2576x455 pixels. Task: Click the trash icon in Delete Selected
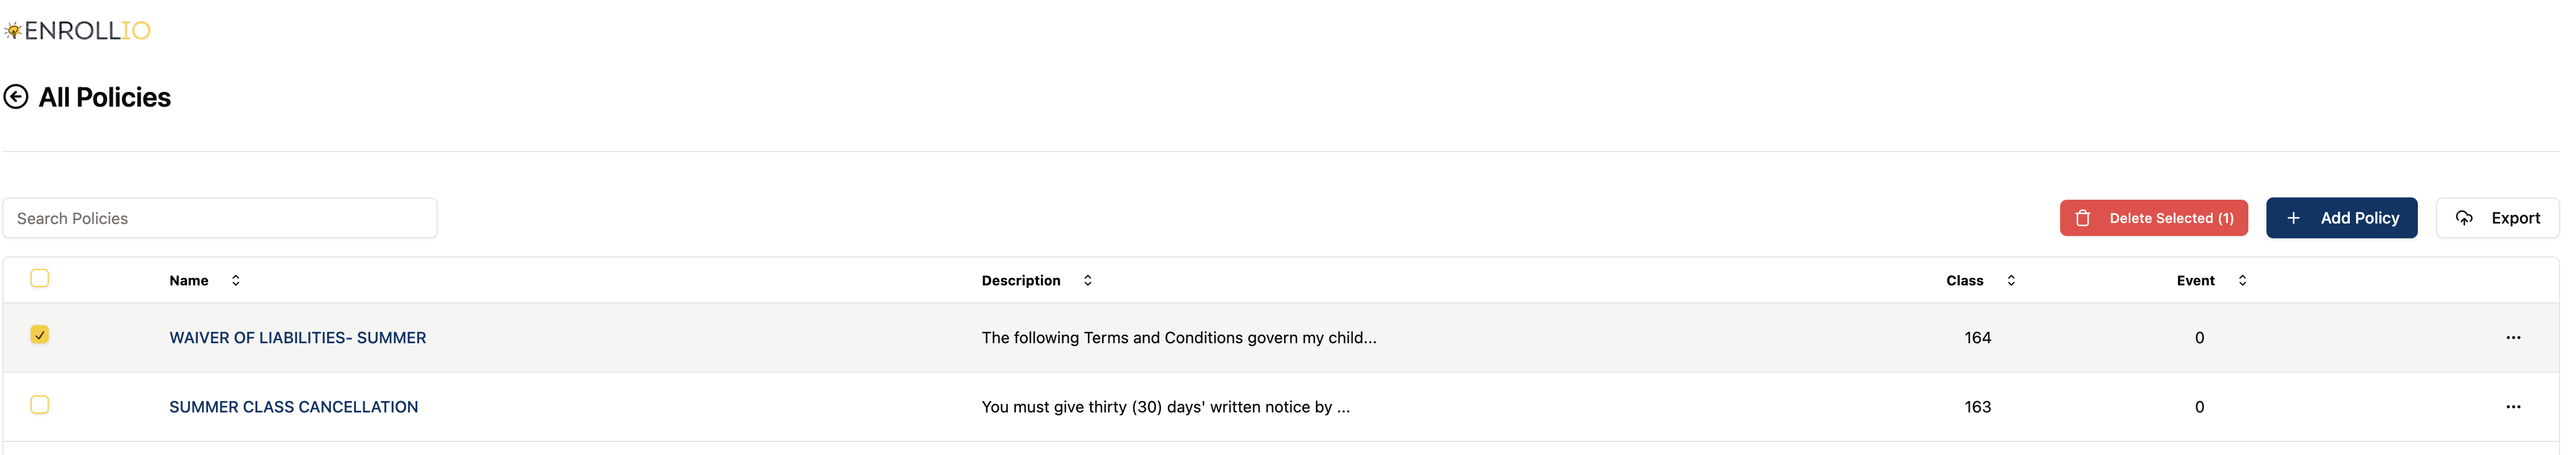tap(2083, 218)
